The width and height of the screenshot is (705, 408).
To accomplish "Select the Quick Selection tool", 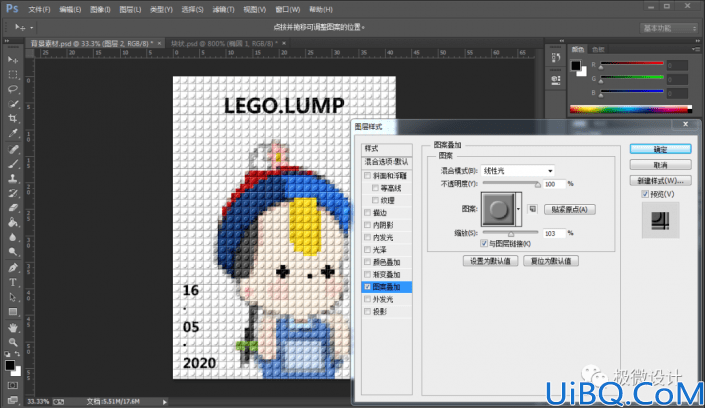I will tap(13, 104).
